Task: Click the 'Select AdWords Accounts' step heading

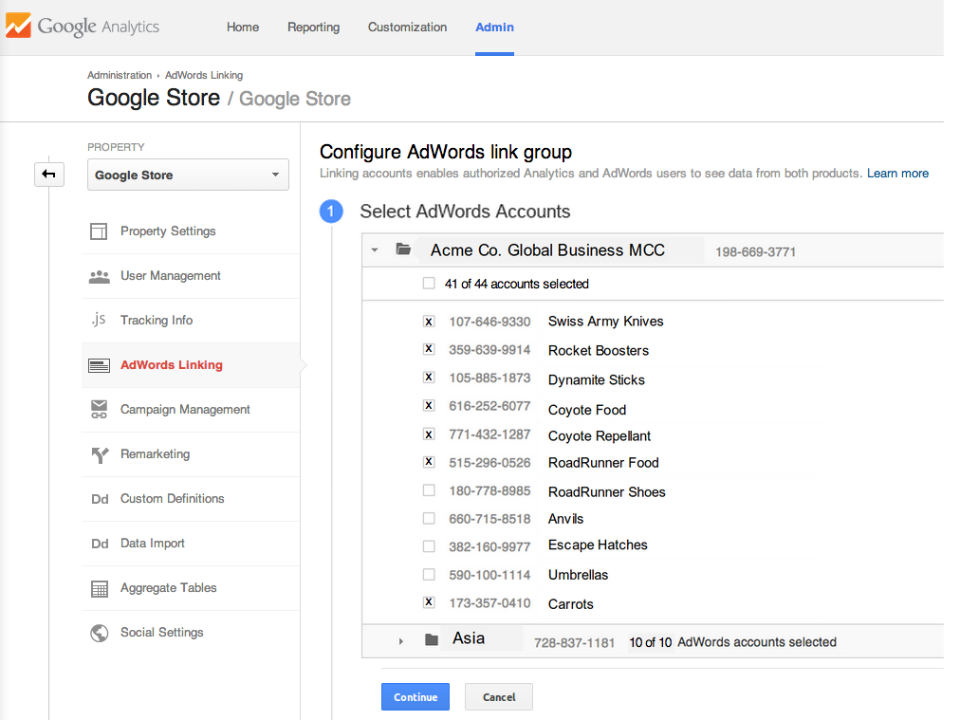Action: click(465, 211)
